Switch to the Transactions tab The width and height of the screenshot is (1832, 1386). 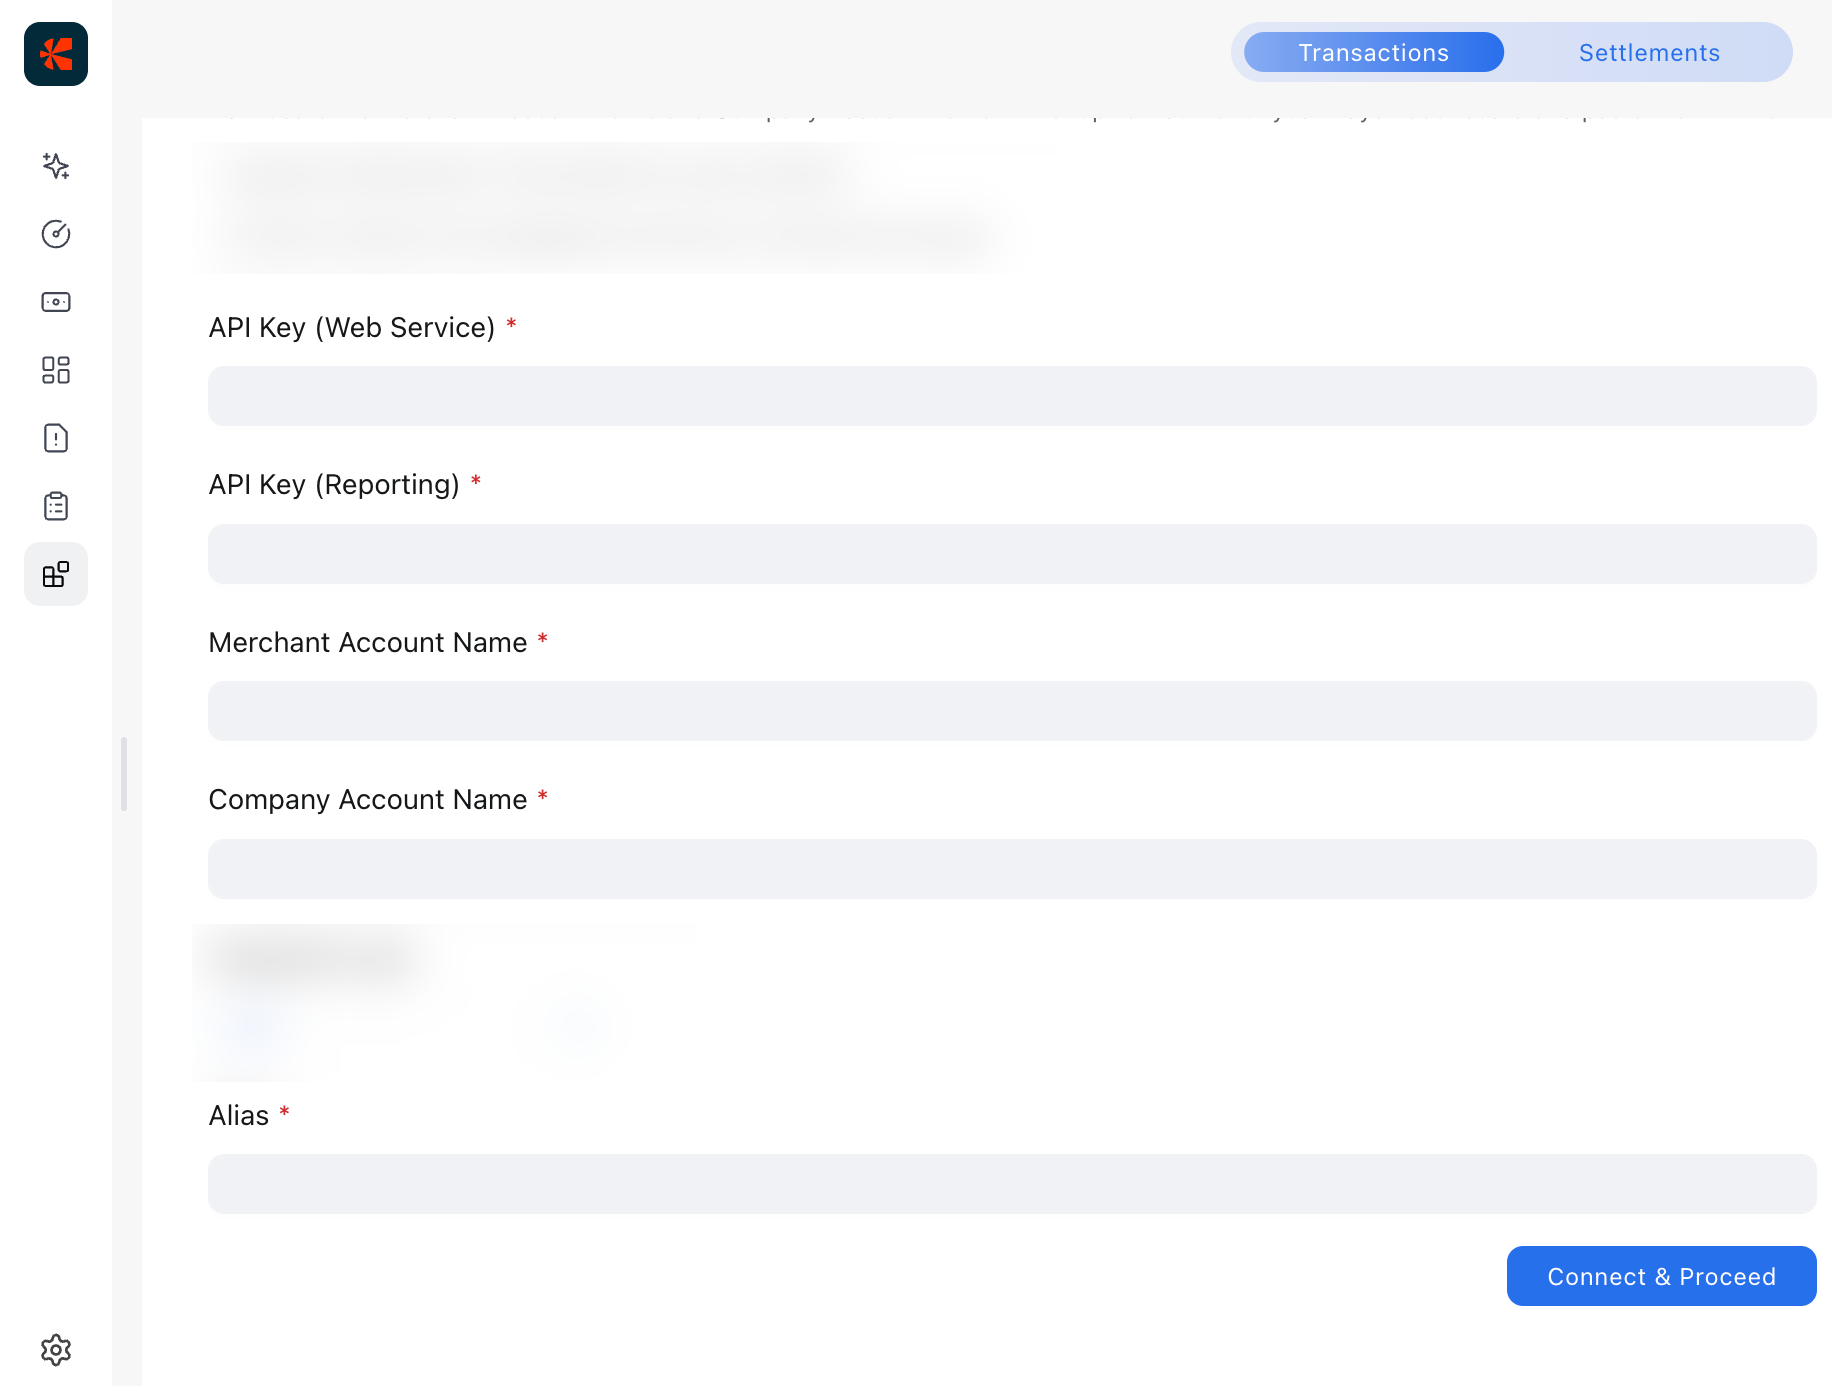(1374, 52)
